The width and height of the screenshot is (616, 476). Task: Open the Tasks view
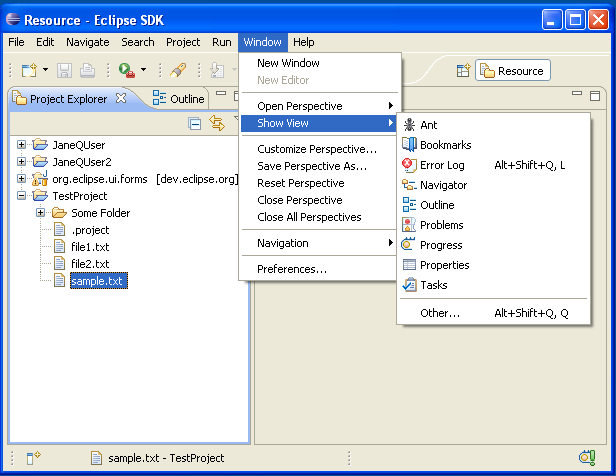[x=434, y=285]
